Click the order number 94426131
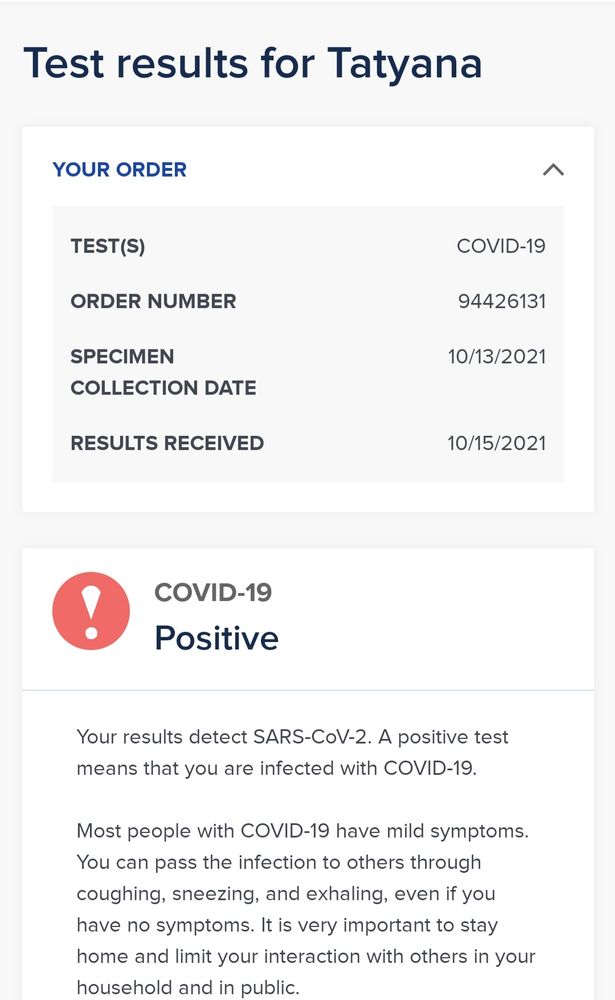 tap(502, 301)
